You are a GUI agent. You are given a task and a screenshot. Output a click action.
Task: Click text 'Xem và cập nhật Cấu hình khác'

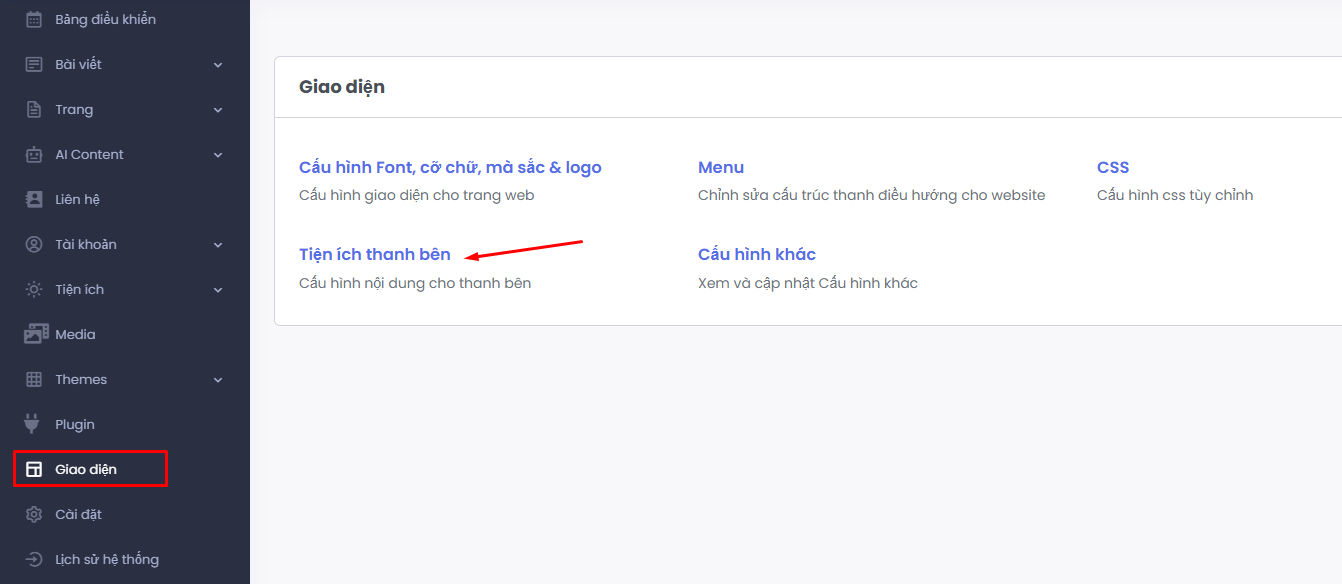coord(808,283)
